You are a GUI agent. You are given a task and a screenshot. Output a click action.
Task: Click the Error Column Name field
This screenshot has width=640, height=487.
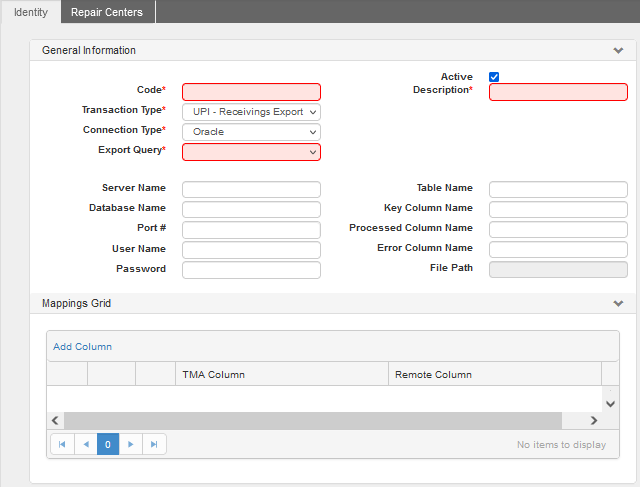point(558,249)
